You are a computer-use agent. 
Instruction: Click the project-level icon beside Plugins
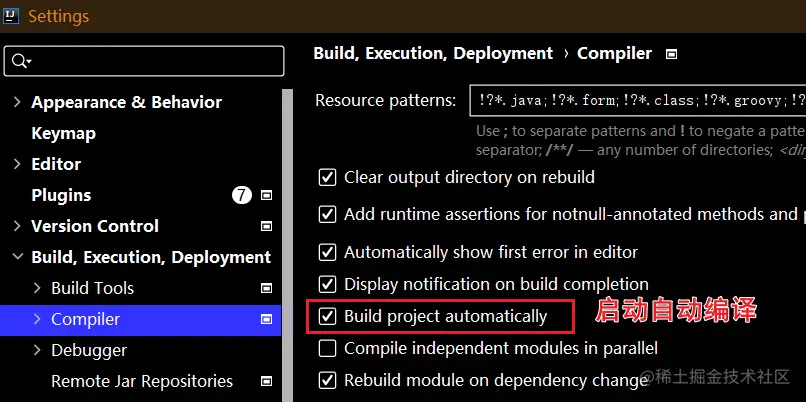pyautogui.click(x=266, y=195)
